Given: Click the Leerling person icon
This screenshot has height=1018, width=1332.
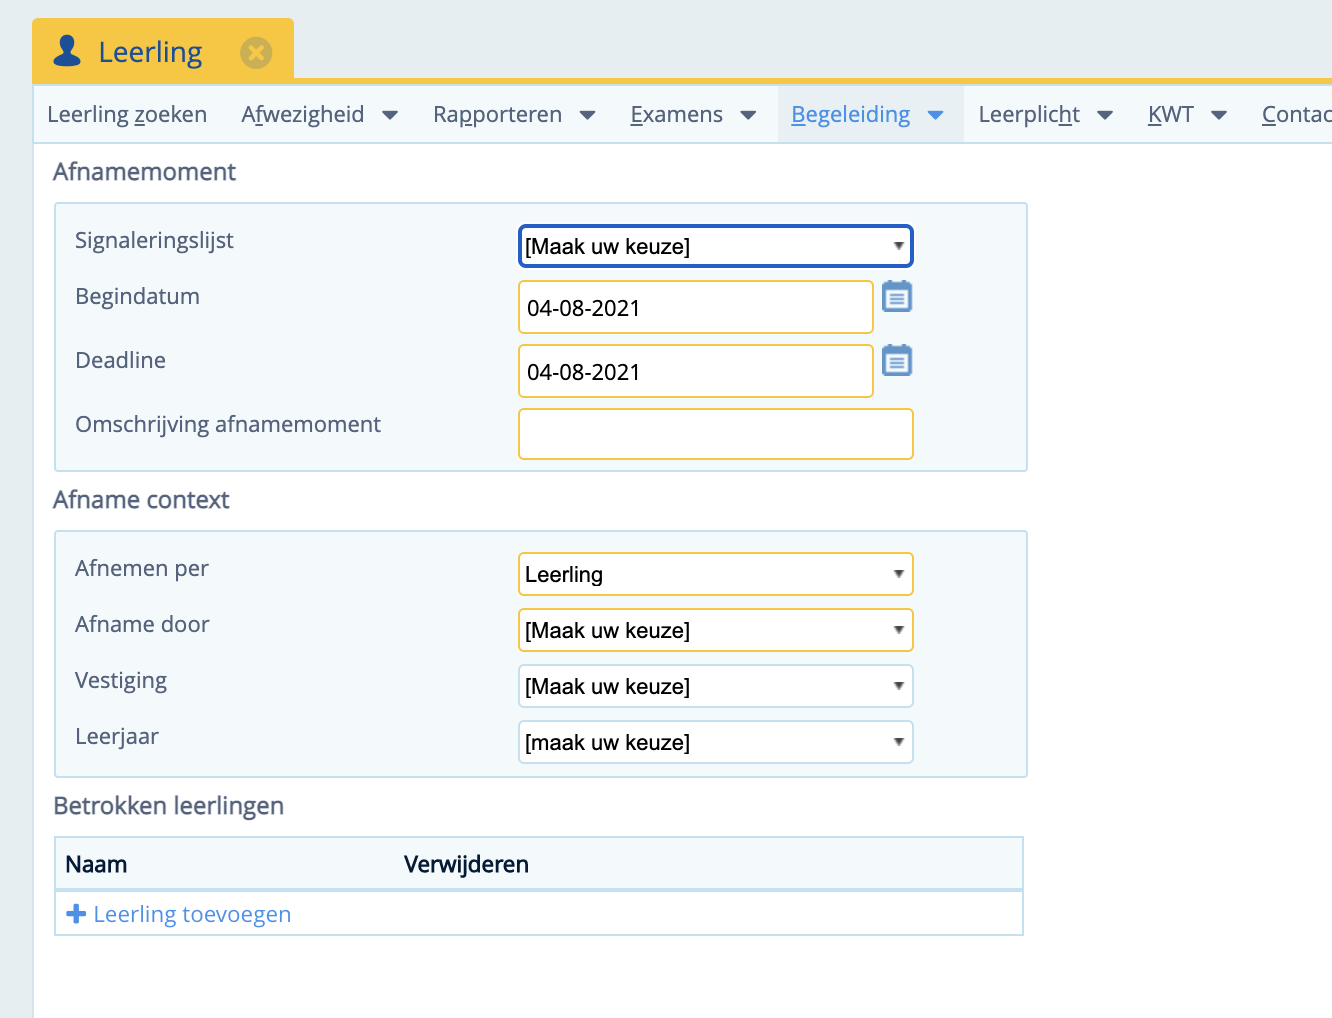Looking at the screenshot, I should 67,51.
